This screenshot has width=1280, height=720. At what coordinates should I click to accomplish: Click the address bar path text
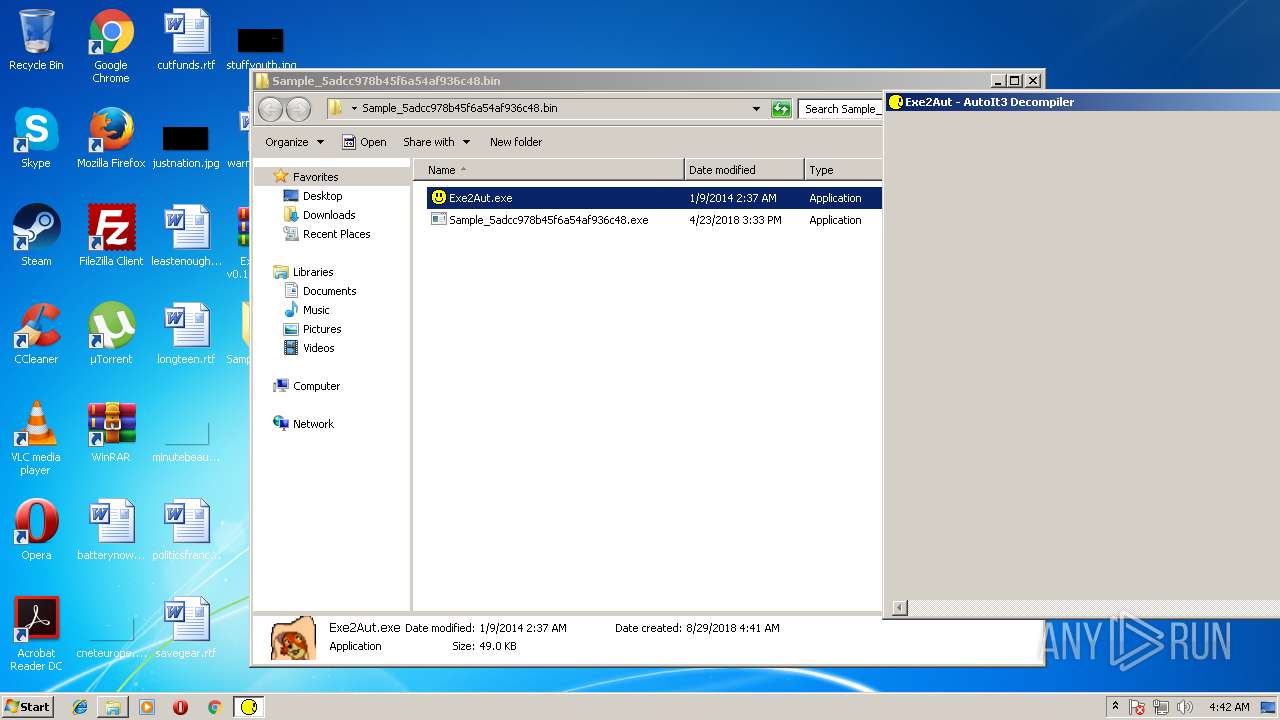tap(460, 109)
